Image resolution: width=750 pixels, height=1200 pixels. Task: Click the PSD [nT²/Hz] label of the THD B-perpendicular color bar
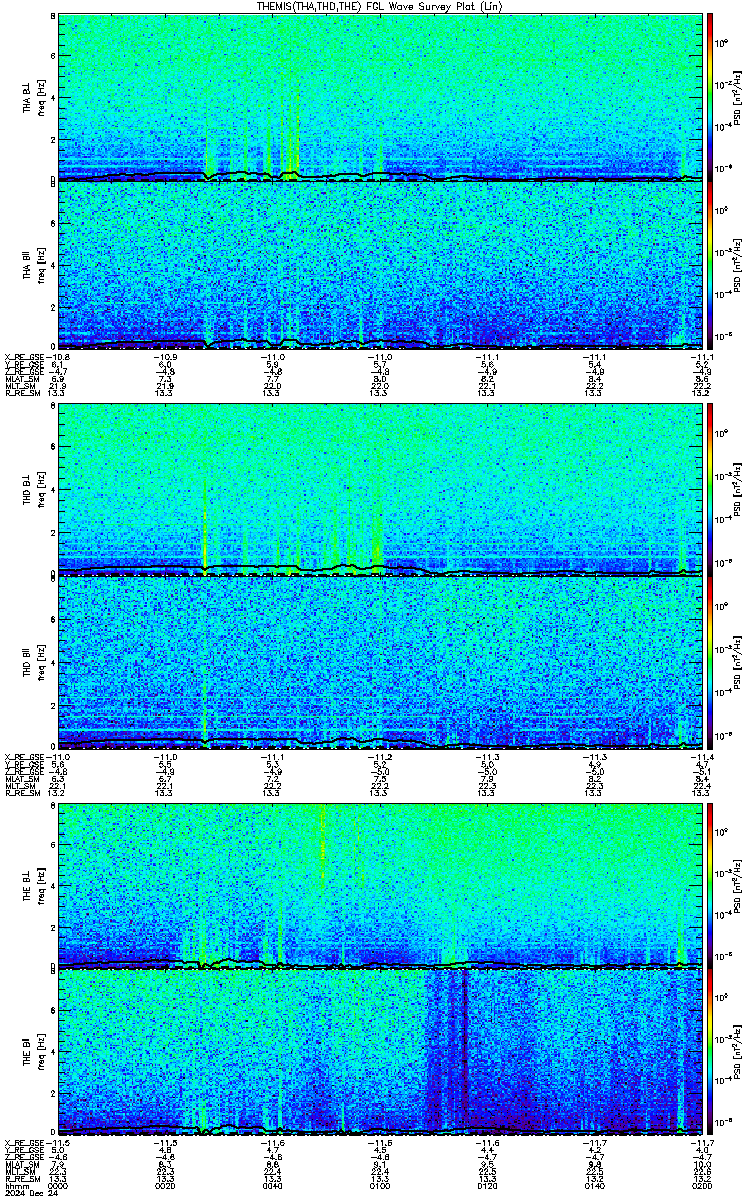click(x=738, y=489)
